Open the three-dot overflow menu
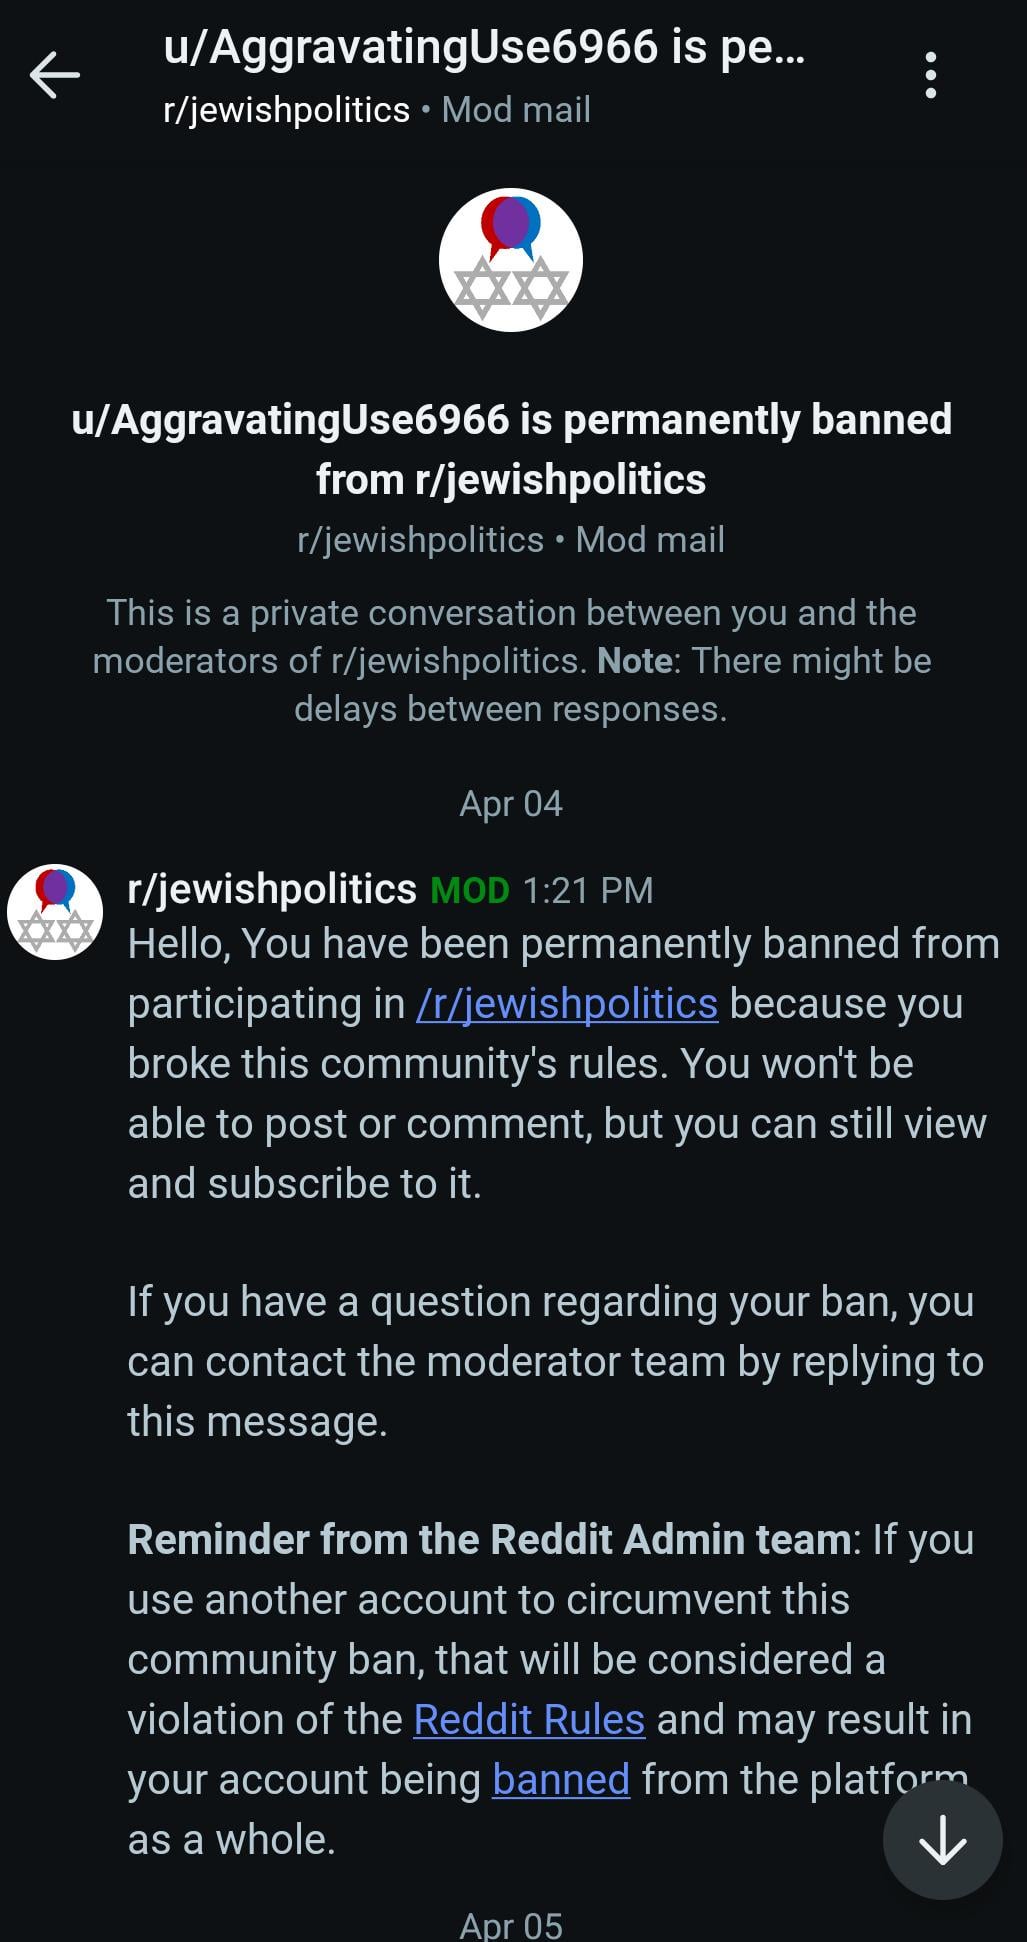 coord(930,75)
